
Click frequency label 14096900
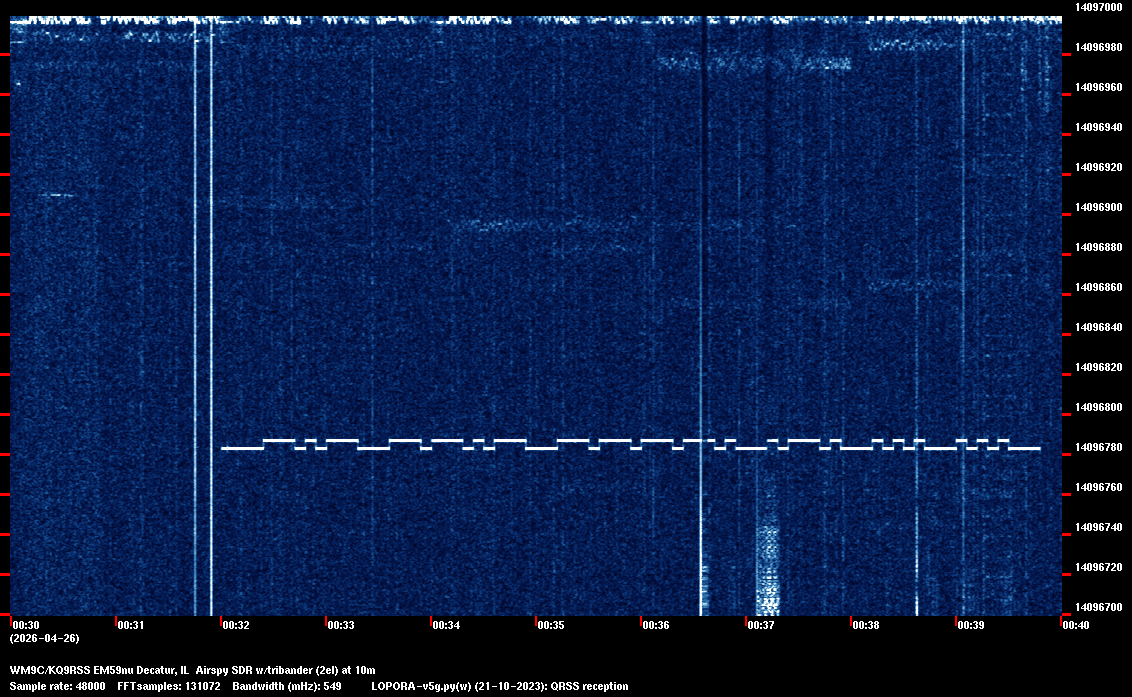click(x=1099, y=207)
